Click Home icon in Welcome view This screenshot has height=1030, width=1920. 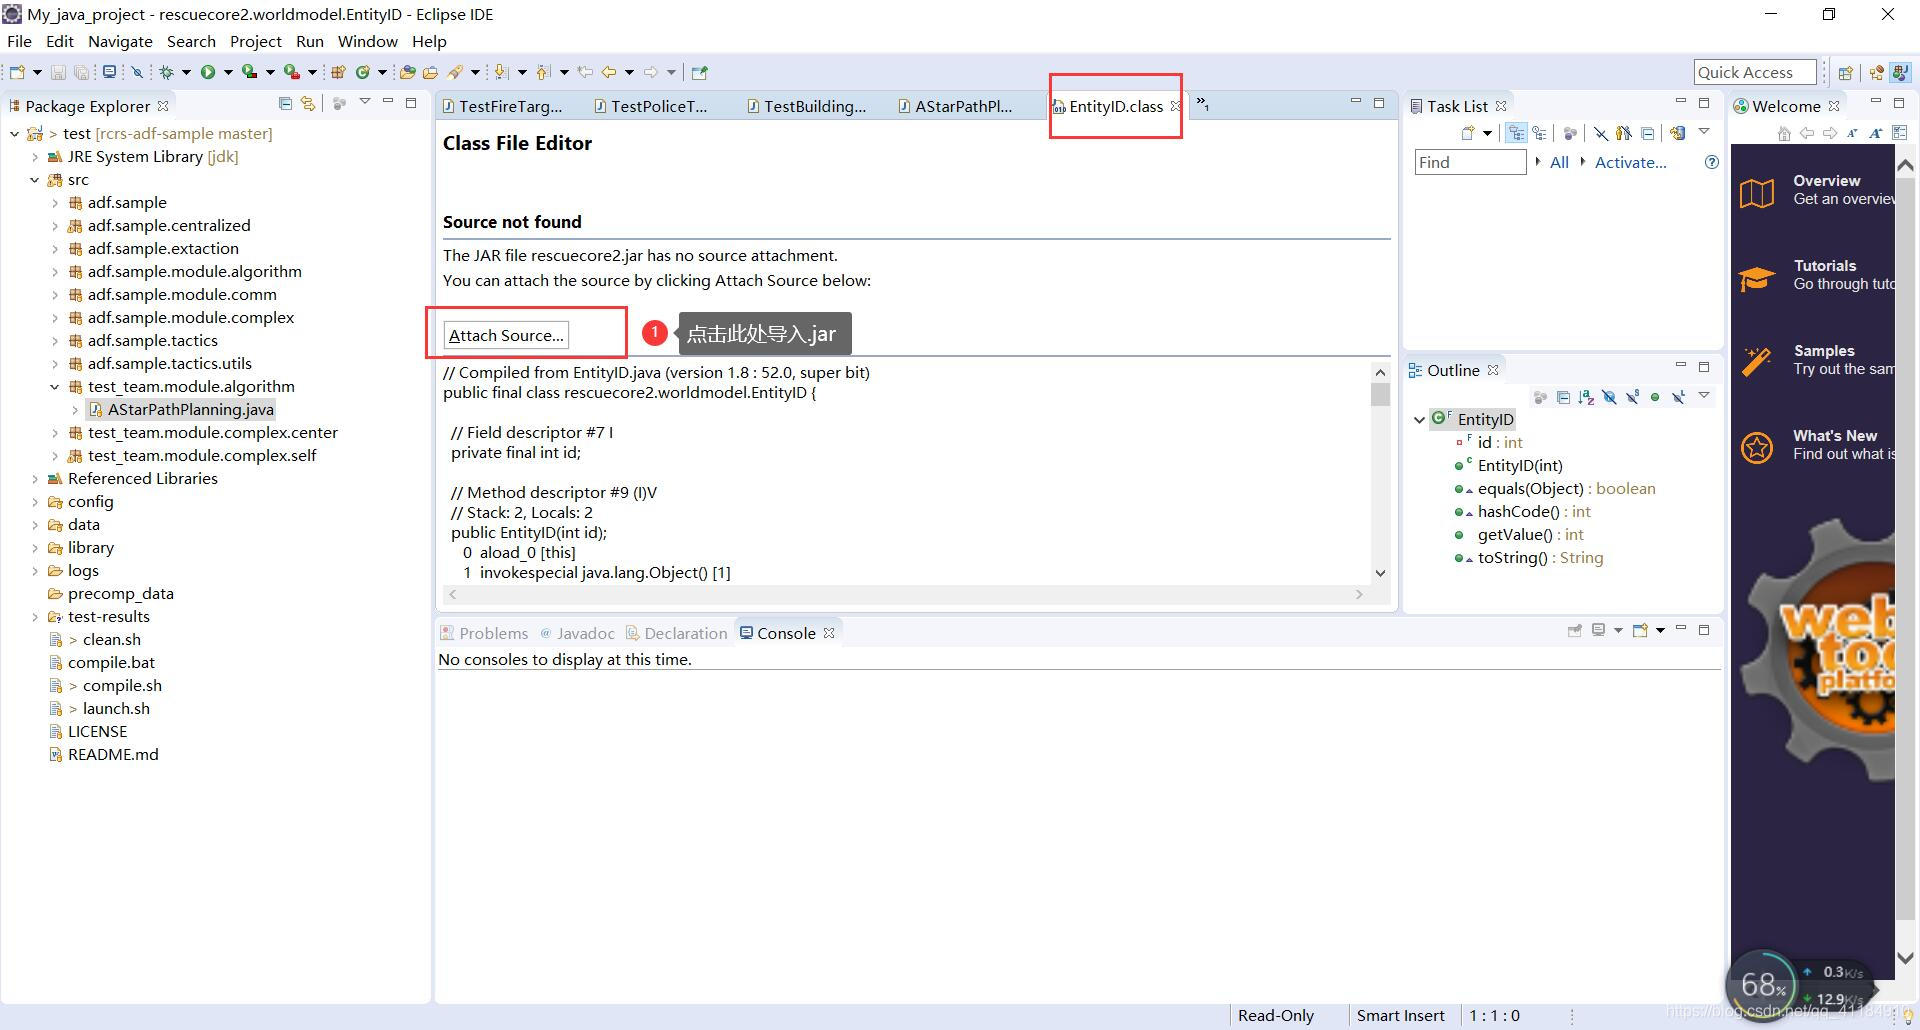point(1784,133)
